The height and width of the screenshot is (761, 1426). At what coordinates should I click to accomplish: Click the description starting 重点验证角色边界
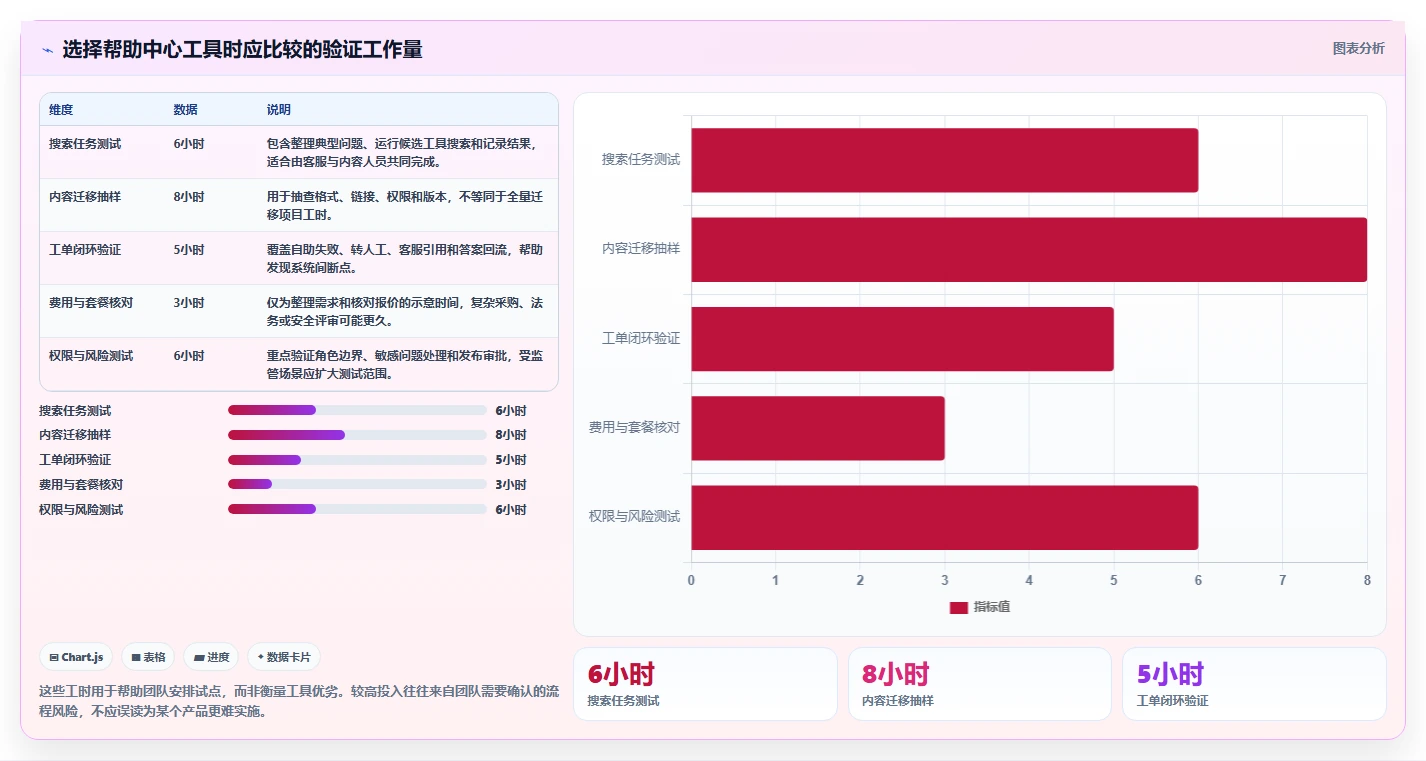coord(405,365)
